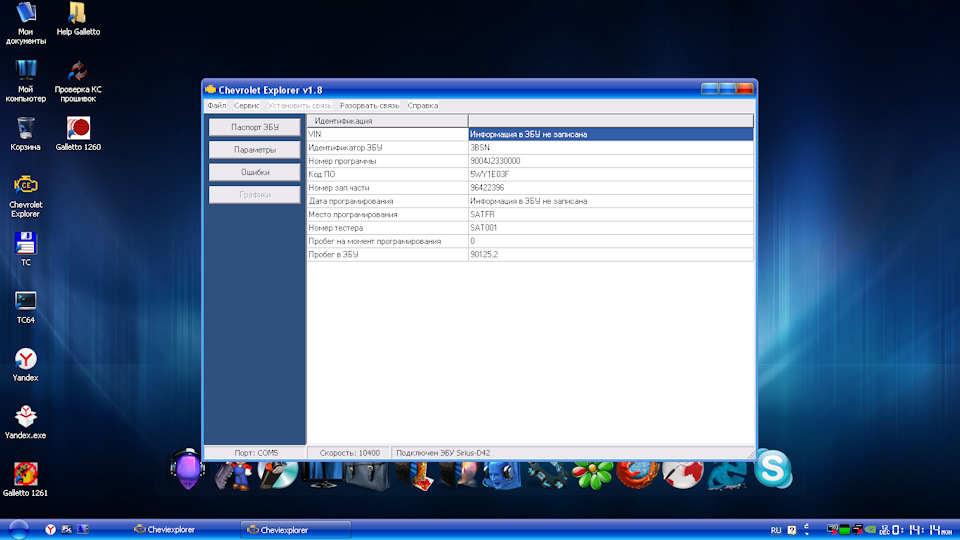This screenshot has width=960, height=540.
Task: Switch to the active Cheviexplorer taskbar button
Action: 296,530
